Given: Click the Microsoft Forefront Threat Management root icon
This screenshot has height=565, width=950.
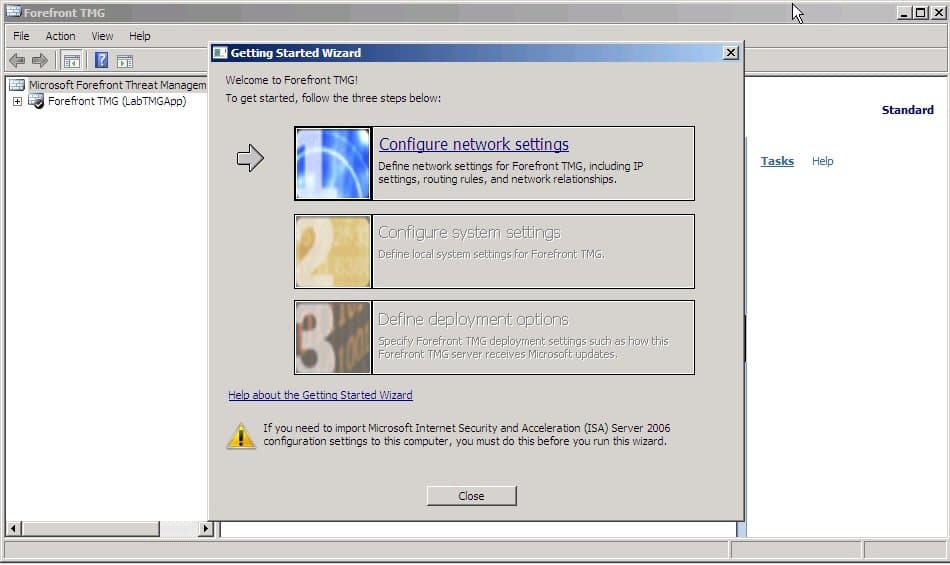Looking at the screenshot, I should [x=17, y=85].
